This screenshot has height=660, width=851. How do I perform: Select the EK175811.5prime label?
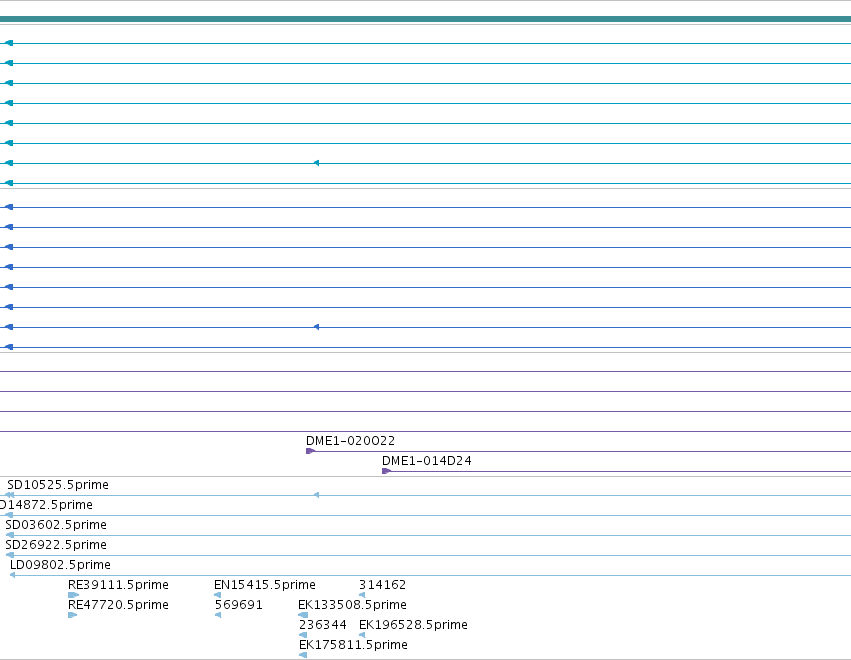click(x=353, y=645)
